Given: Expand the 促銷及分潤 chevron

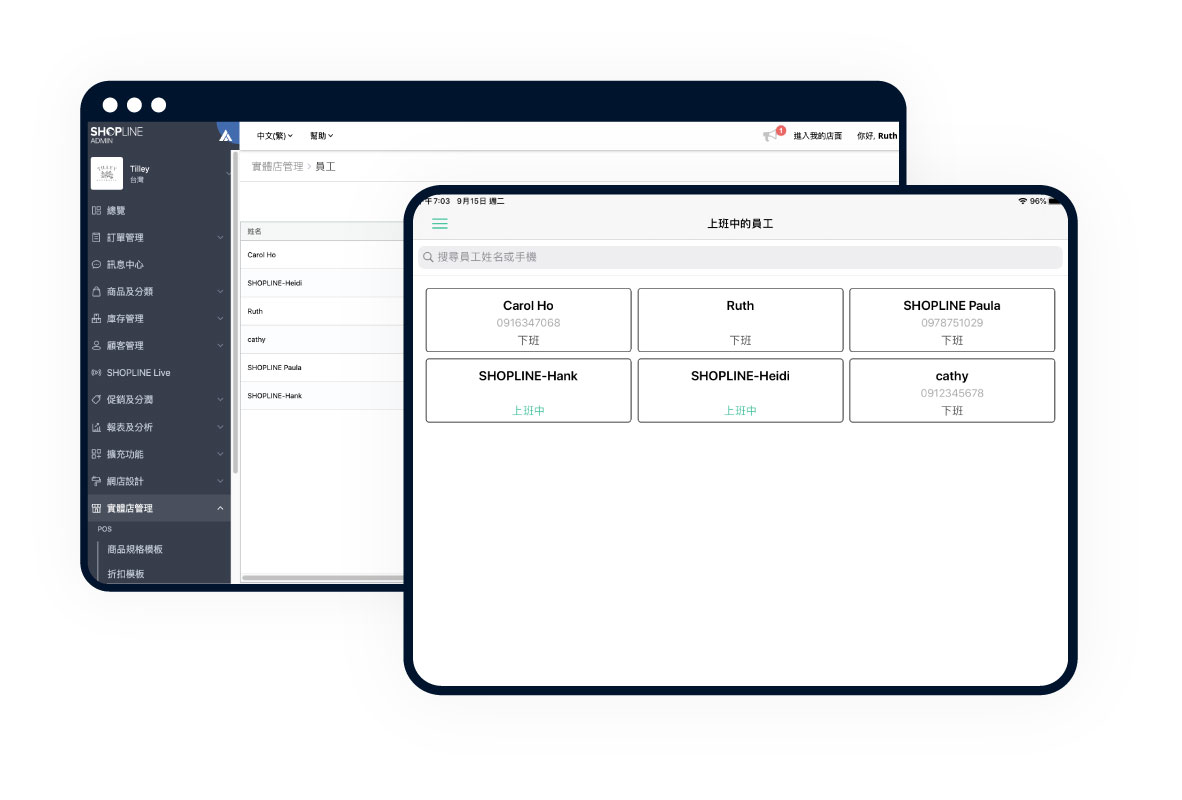Looking at the screenshot, I should point(220,400).
